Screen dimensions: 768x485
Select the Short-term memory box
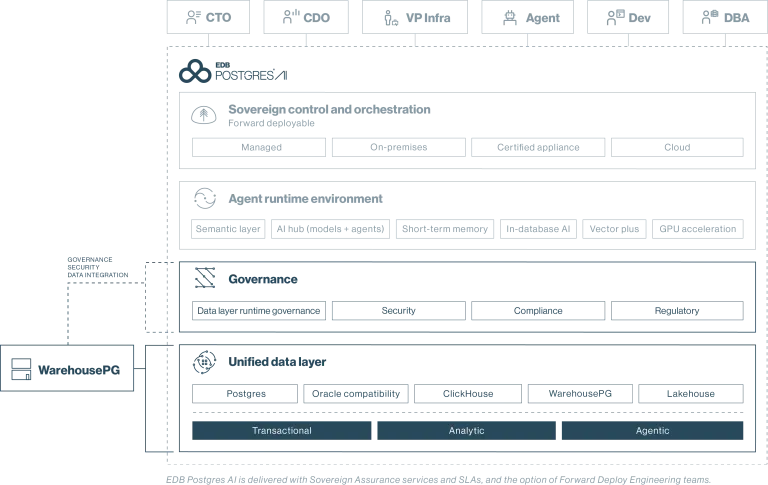(x=445, y=229)
